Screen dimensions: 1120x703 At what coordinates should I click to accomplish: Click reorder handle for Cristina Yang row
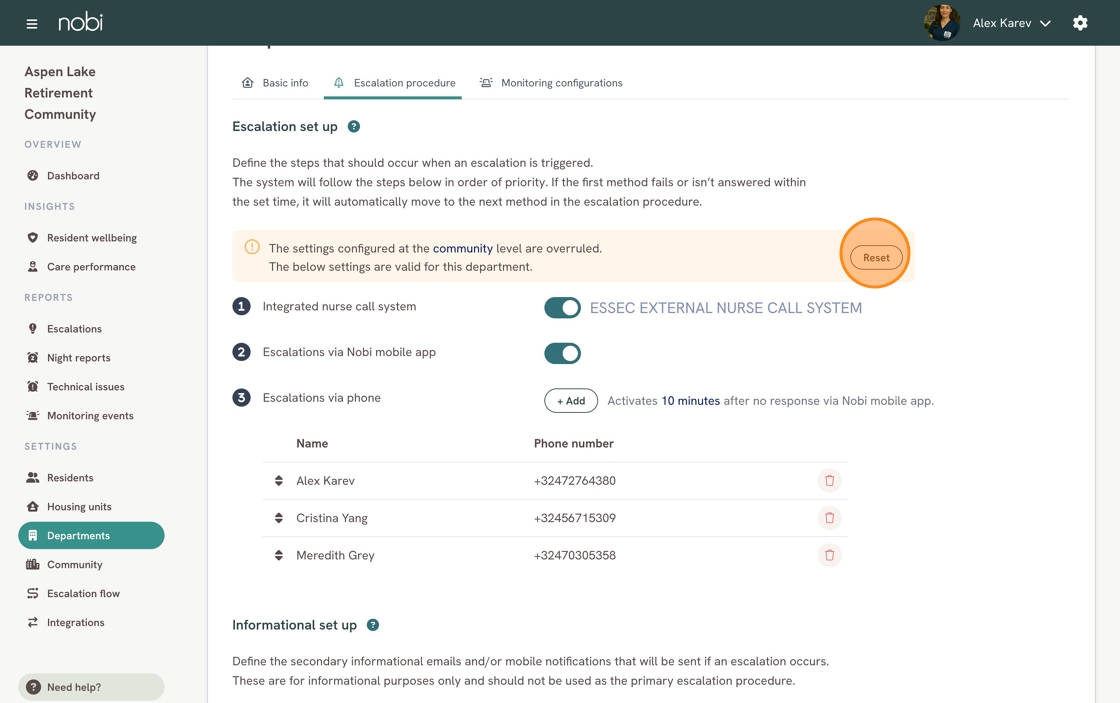point(279,518)
